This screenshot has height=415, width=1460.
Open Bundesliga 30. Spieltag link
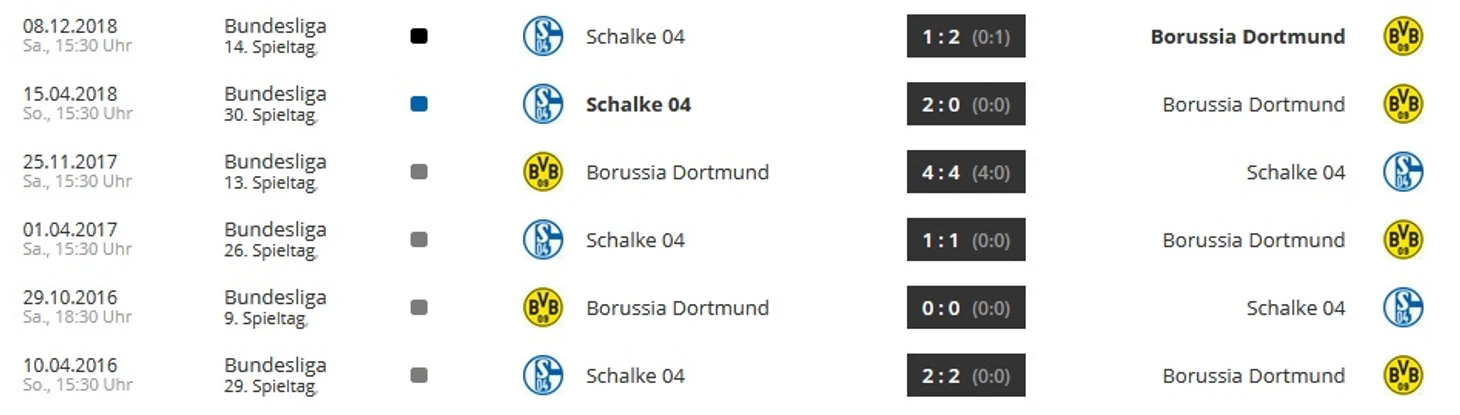pos(275,103)
